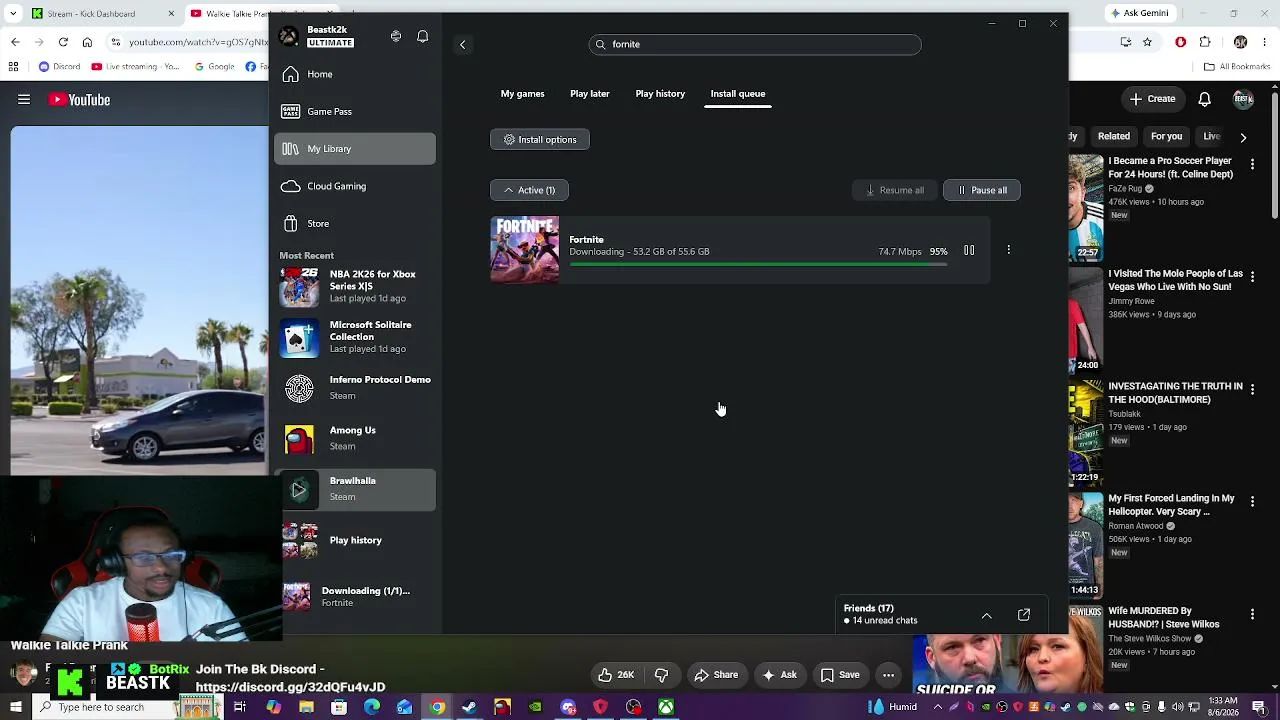Open the Chrome tab search dropdown

(14, 14)
